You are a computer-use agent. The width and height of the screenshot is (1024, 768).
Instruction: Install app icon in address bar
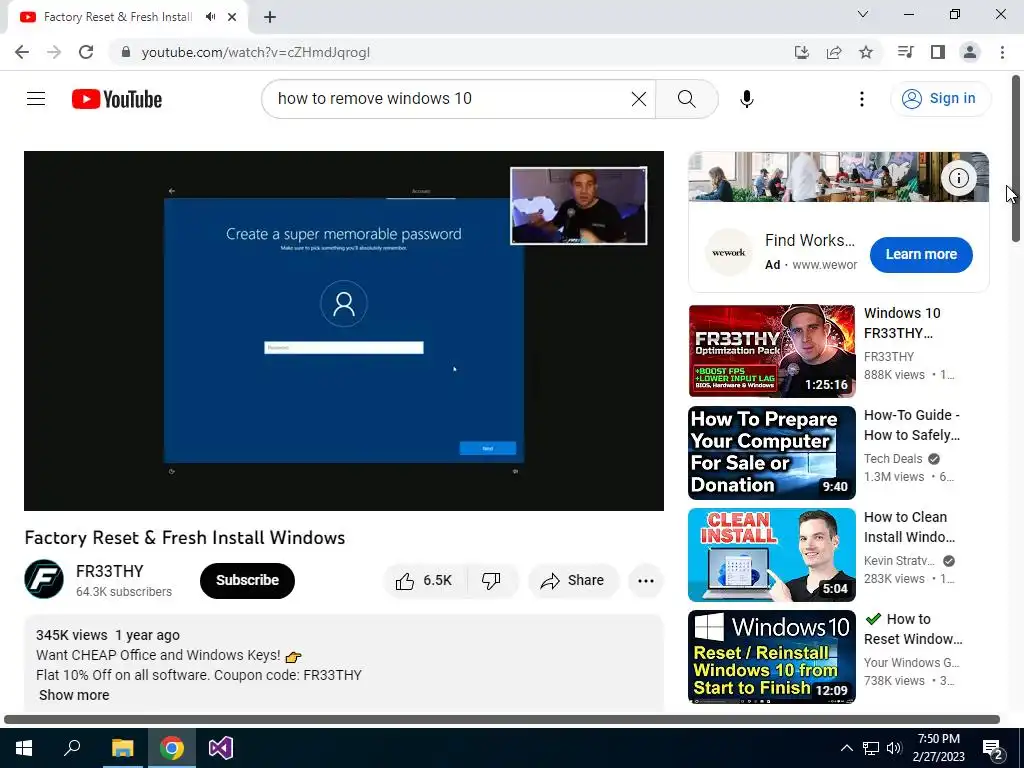click(x=801, y=52)
